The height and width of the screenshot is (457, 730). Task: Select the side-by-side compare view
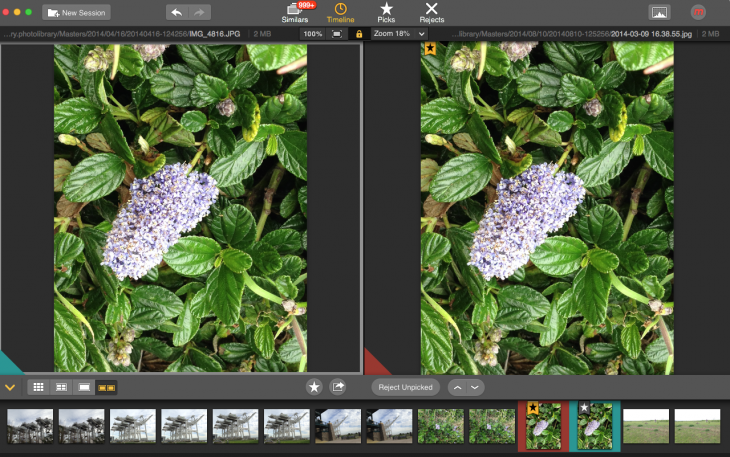pos(106,387)
